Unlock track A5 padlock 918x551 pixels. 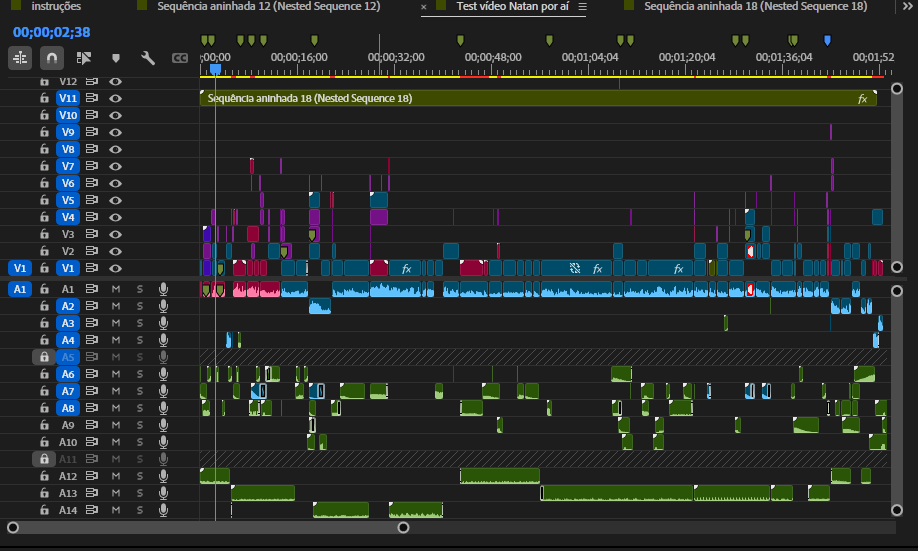(44, 357)
